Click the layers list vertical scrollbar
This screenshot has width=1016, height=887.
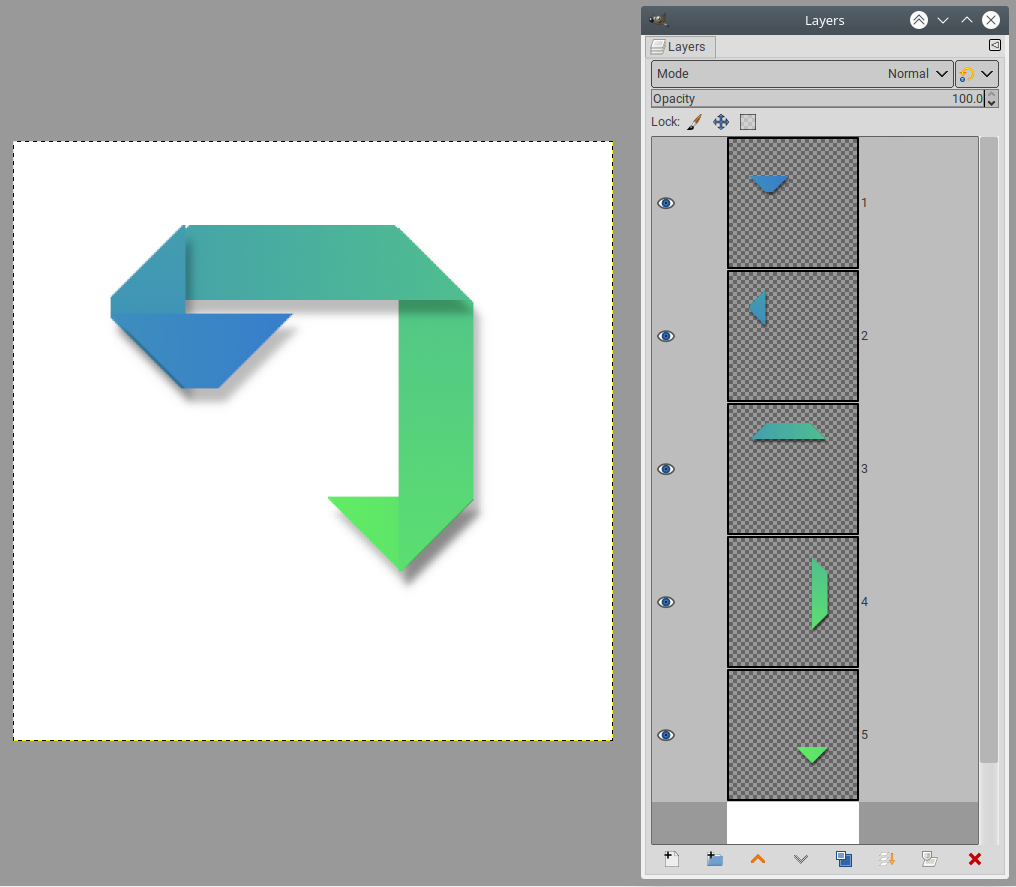point(989,449)
